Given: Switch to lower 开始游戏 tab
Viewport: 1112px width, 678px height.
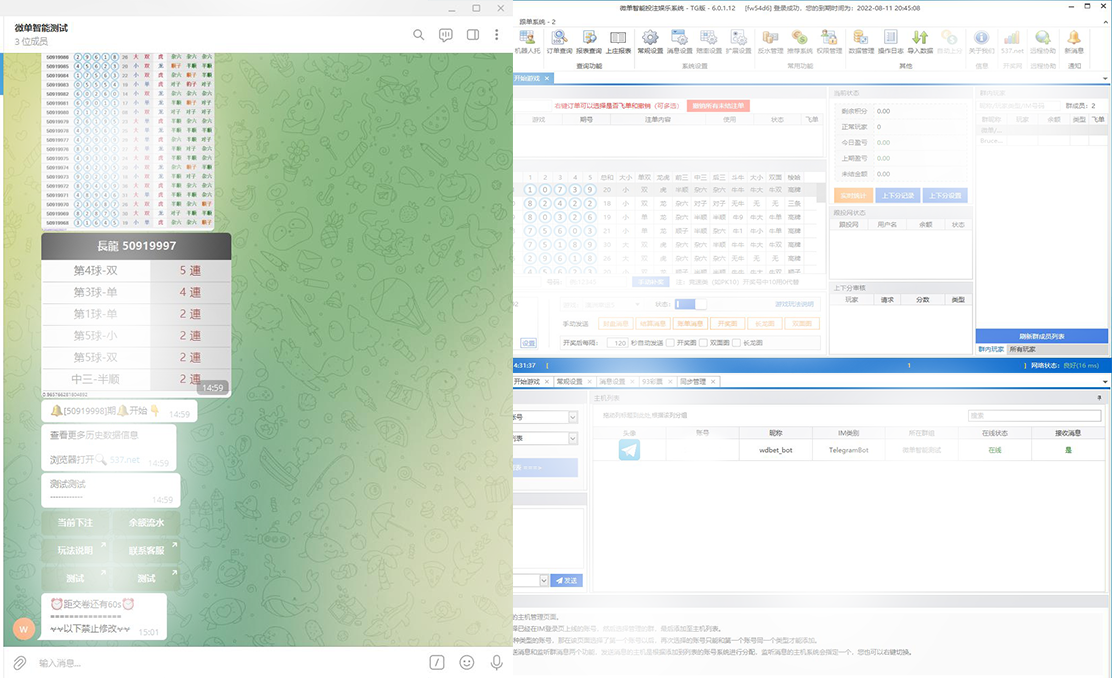Looking at the screenshot, I should pos(527,382).
